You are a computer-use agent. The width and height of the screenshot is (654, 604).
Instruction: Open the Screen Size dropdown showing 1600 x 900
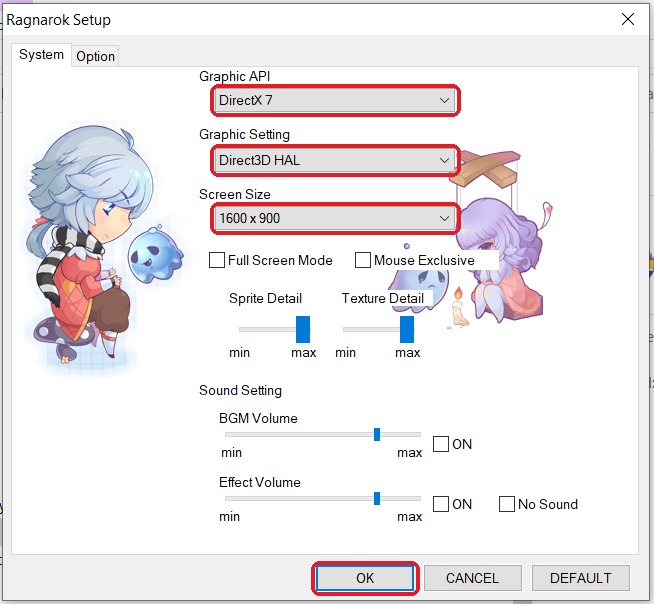coord(335,218)
